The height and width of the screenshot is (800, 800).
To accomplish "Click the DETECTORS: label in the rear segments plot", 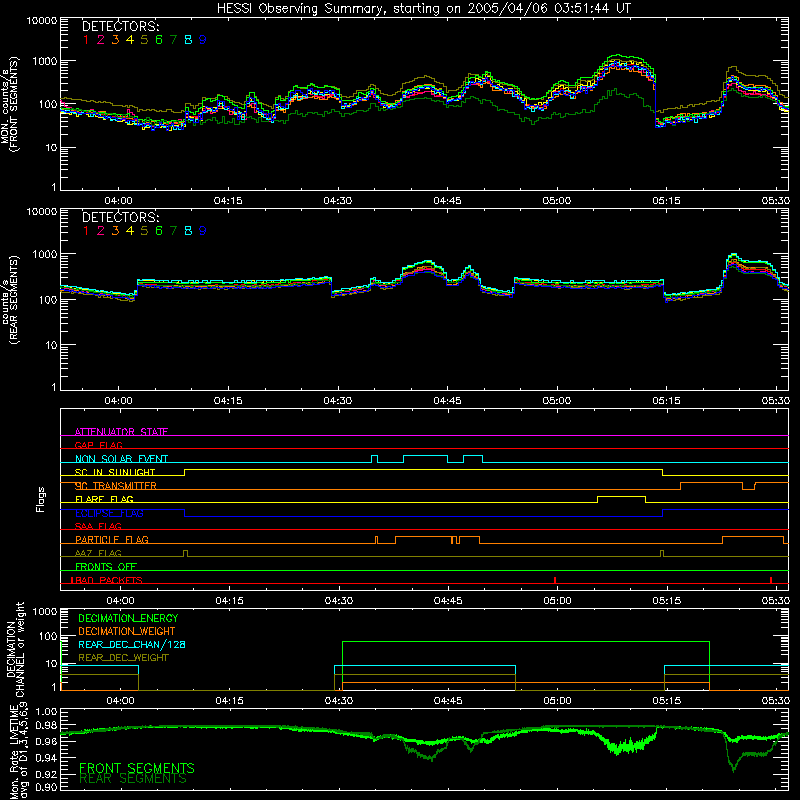I will click(120, 217).
